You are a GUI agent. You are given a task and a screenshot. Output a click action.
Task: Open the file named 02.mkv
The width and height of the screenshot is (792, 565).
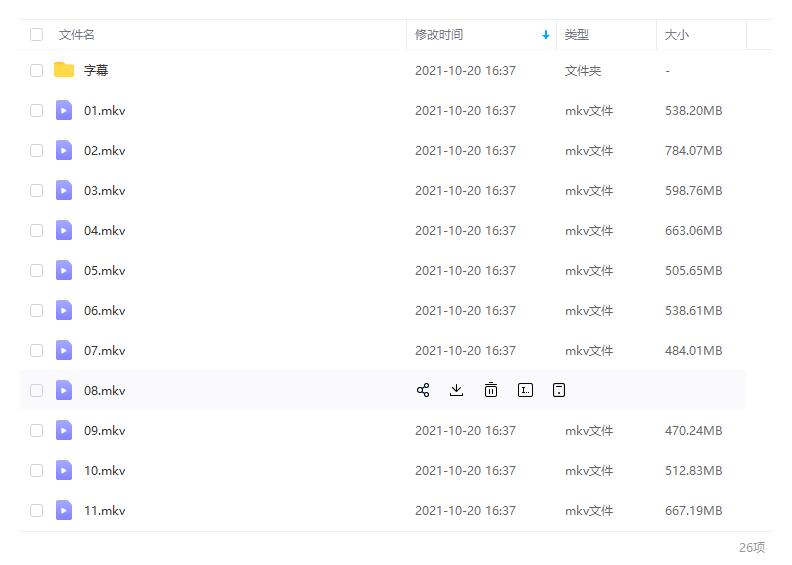(x=105, y=150)
